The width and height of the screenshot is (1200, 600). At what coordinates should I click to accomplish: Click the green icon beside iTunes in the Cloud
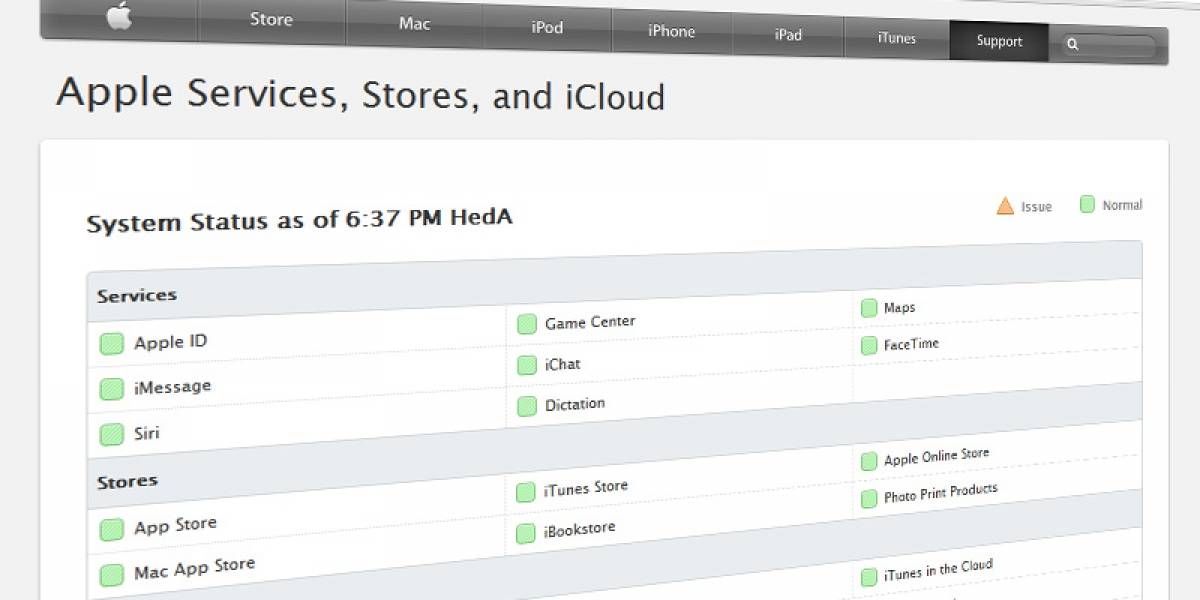pyautogui.click(x=869, y=577)
